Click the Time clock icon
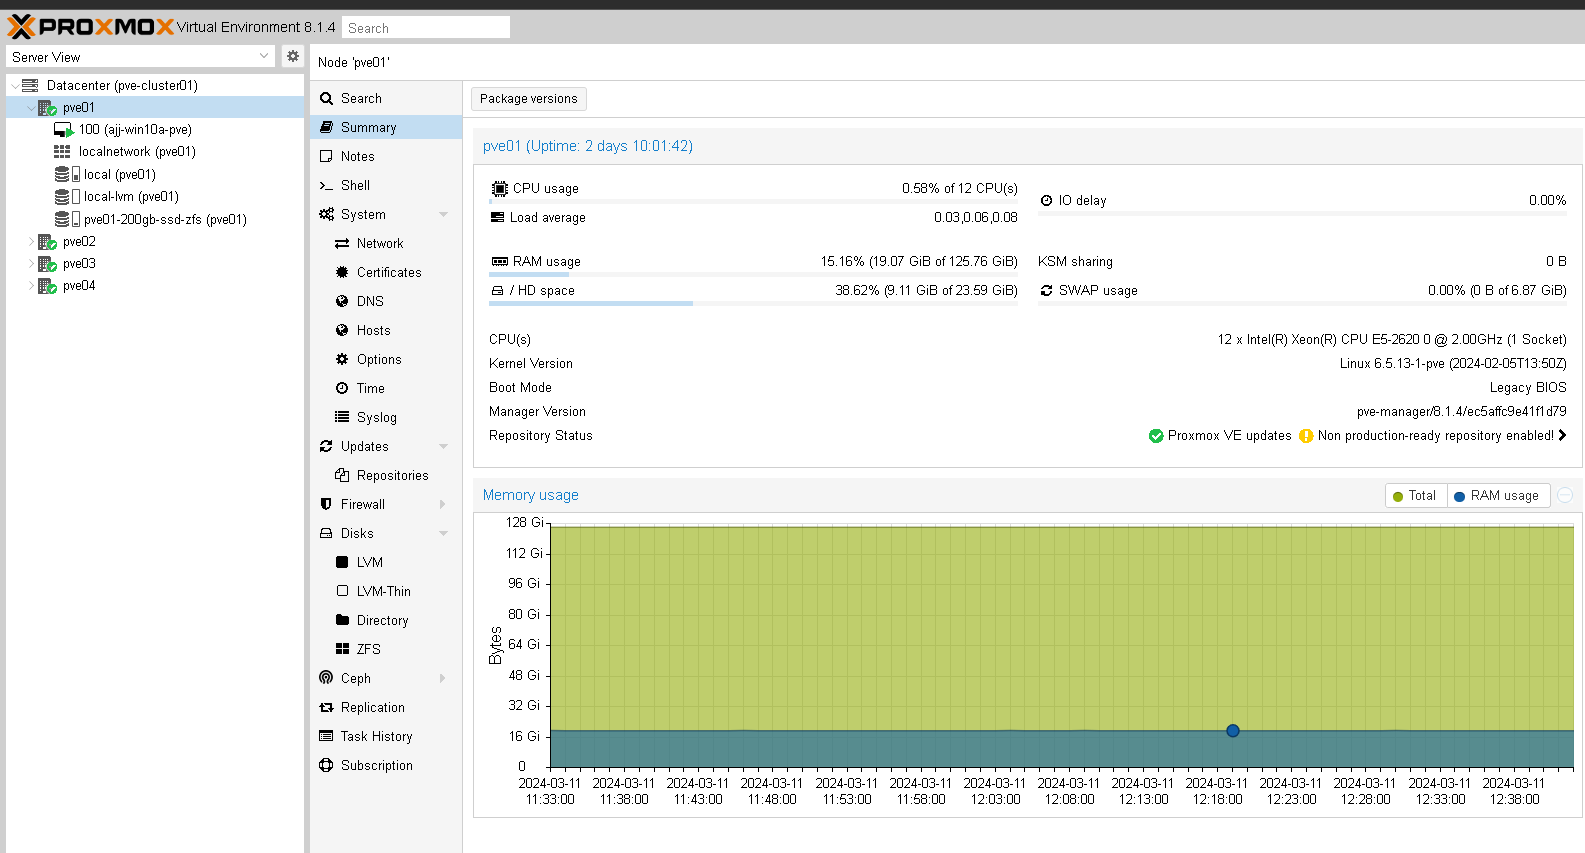This screenshot has width=1585, height=853. pos(342,388)
